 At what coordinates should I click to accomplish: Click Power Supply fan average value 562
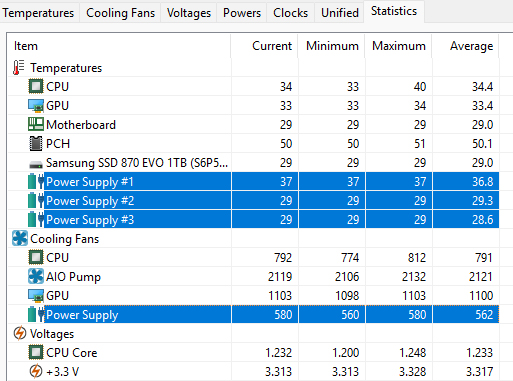coord(484,315)
